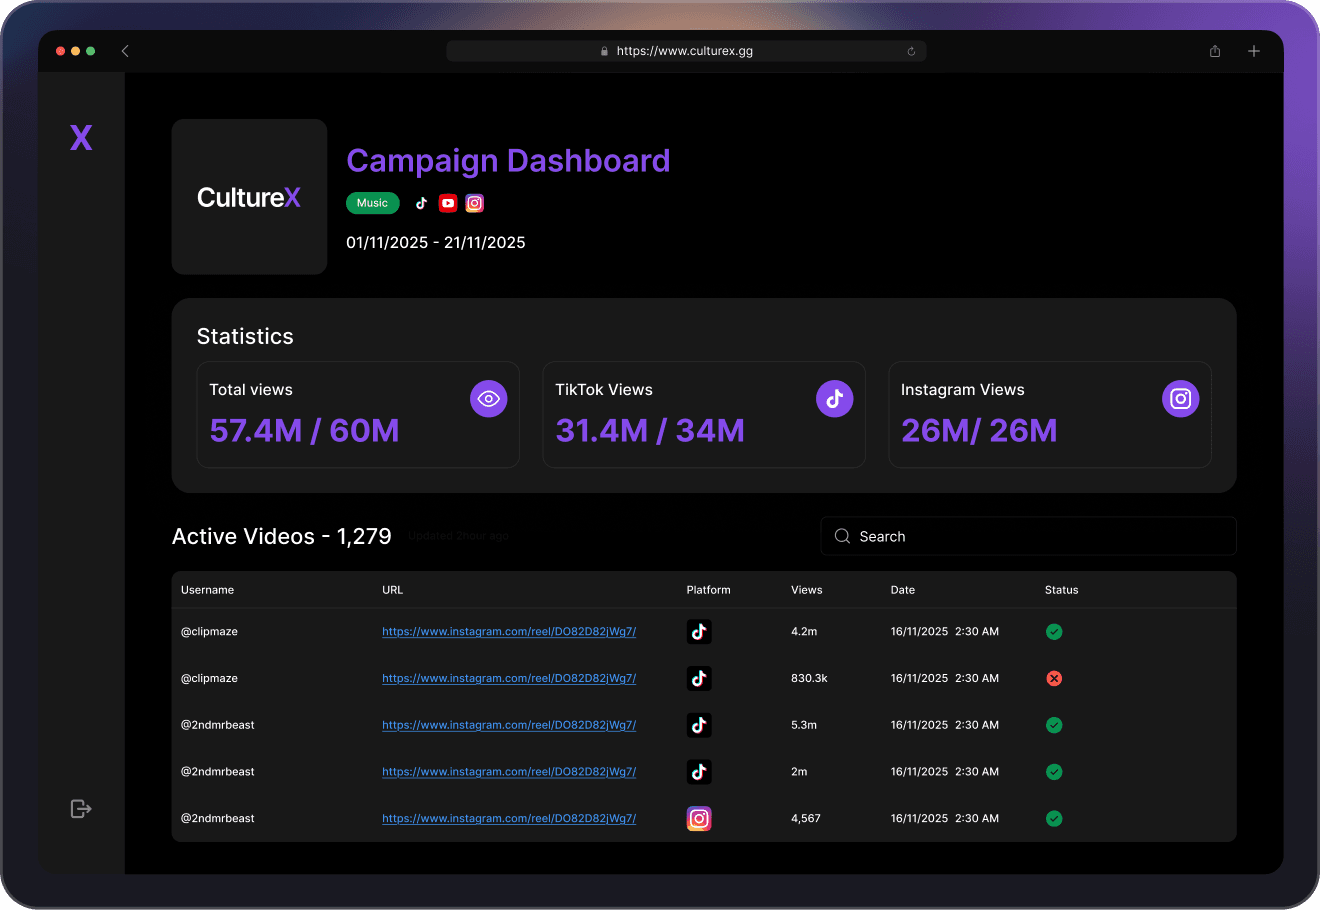Click the Instagram icon under Campaign Dashboard
The height and width of the screenshot is (910, 1320).
(475, 203)
